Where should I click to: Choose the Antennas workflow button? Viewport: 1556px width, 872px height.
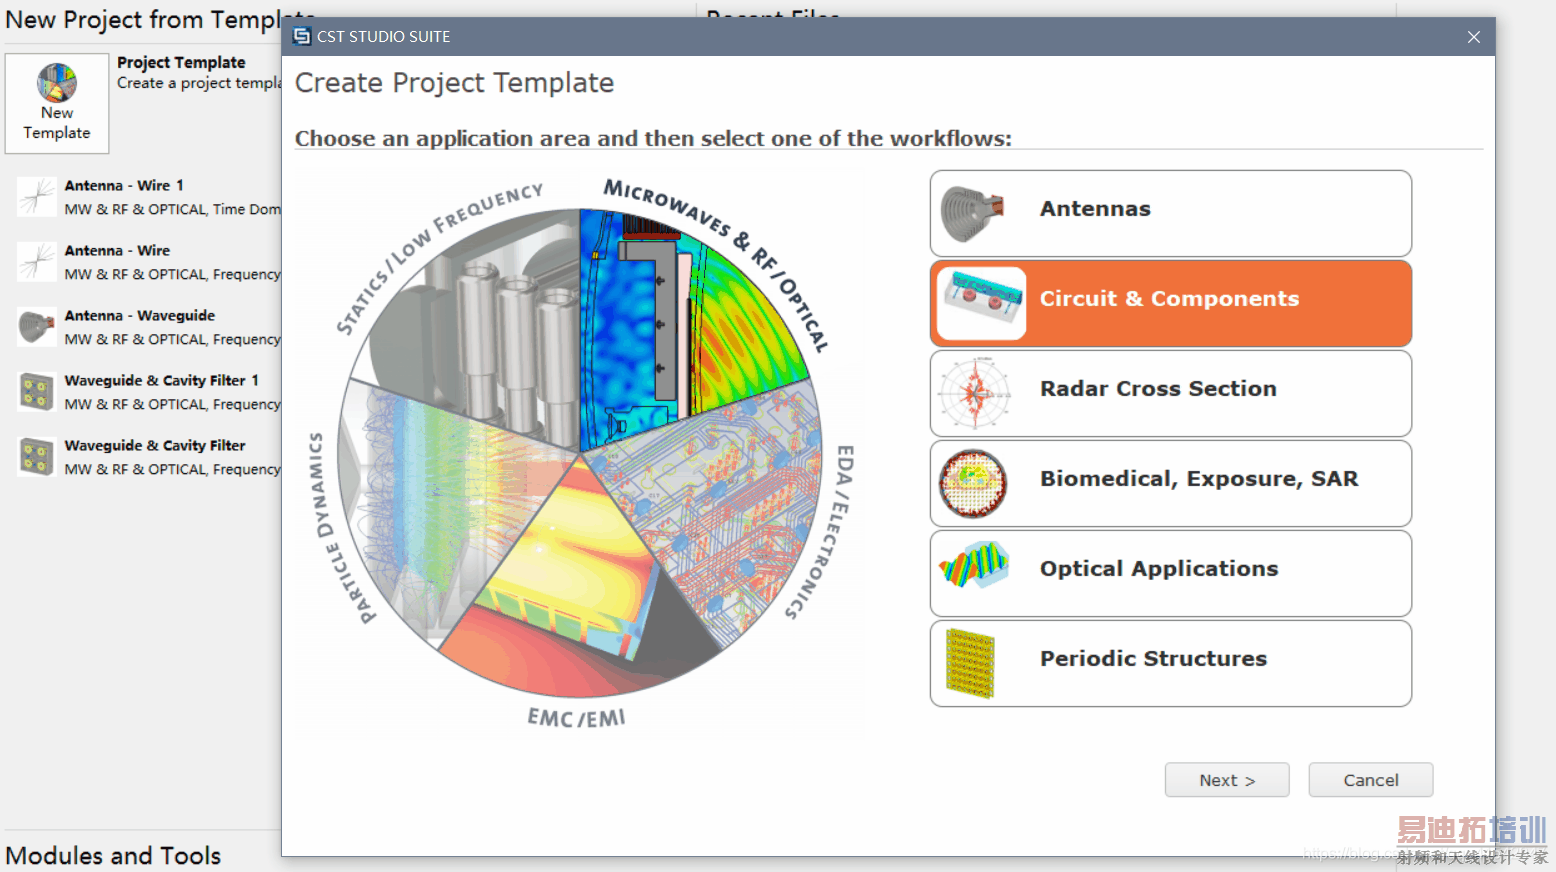coord(1171,213)
